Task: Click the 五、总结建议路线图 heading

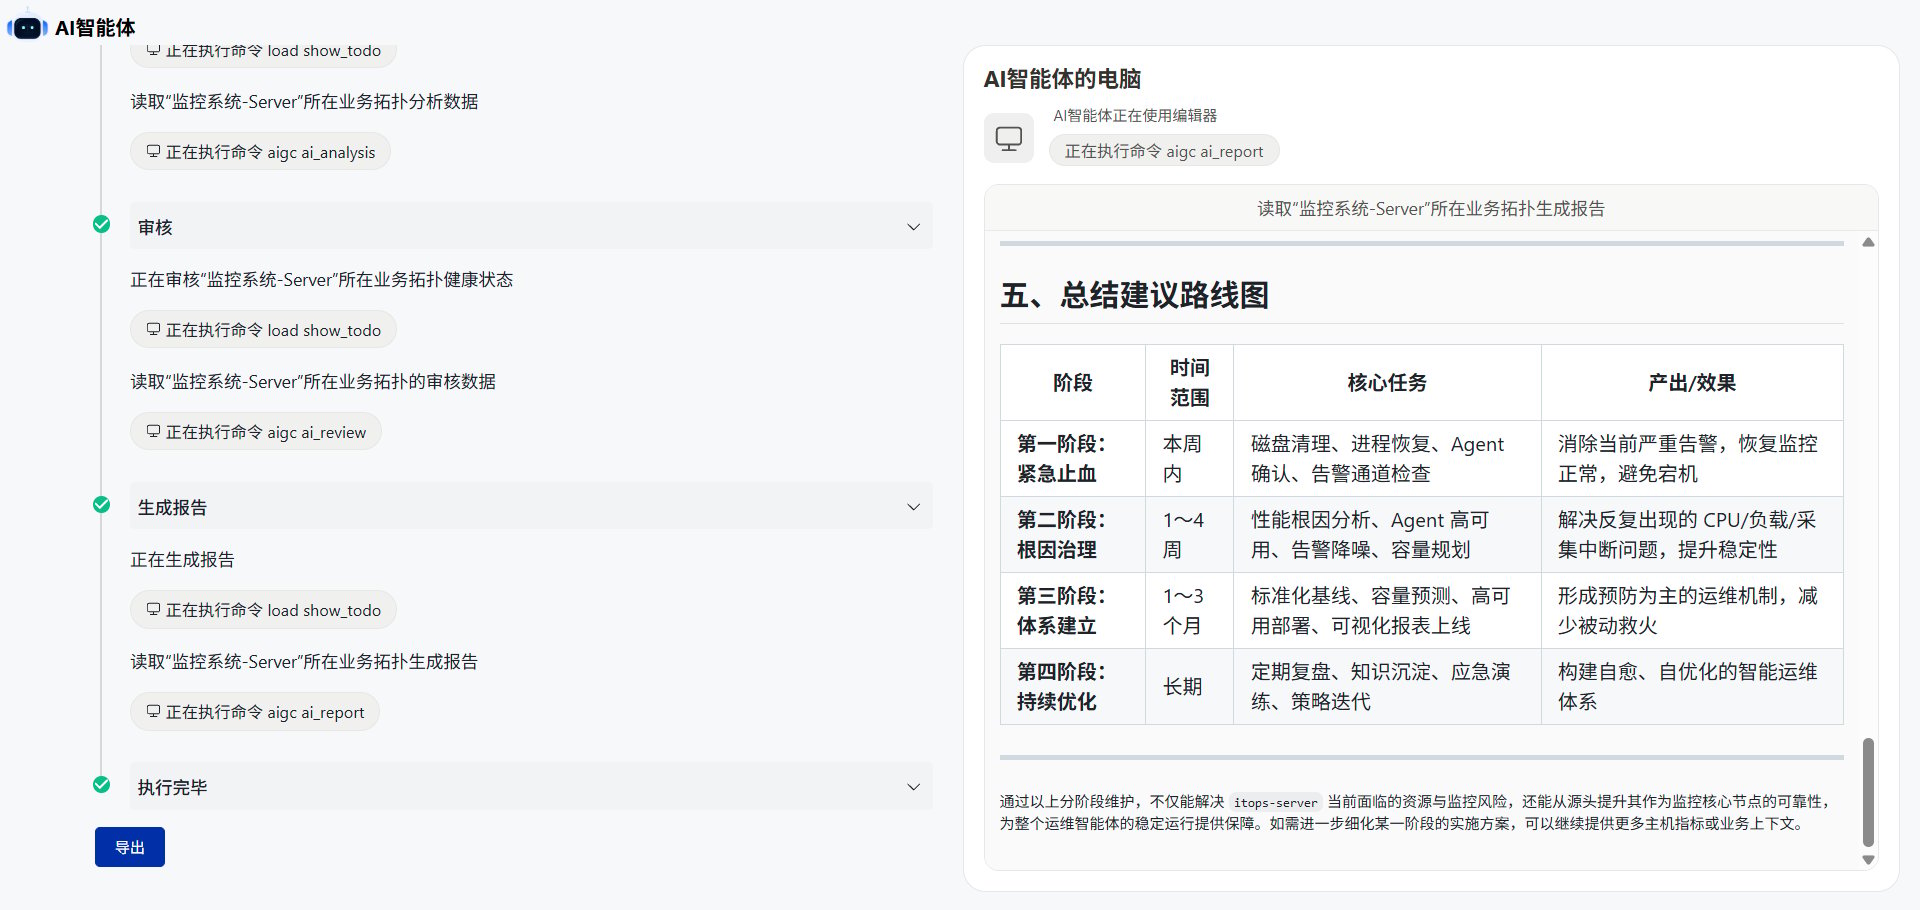Action: point(1134,295)
